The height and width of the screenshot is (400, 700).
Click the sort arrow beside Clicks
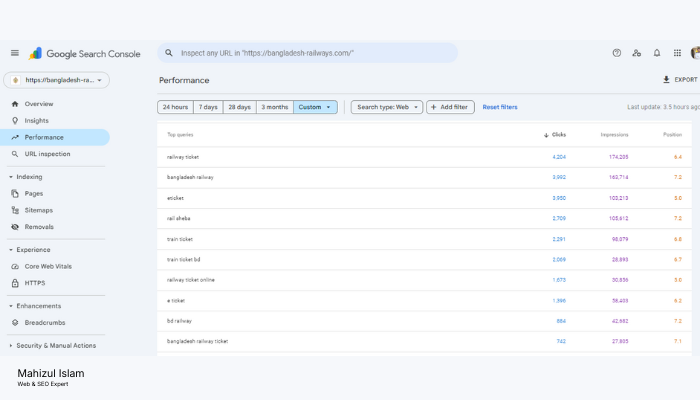pyautogui.click(x=546, y=135)
